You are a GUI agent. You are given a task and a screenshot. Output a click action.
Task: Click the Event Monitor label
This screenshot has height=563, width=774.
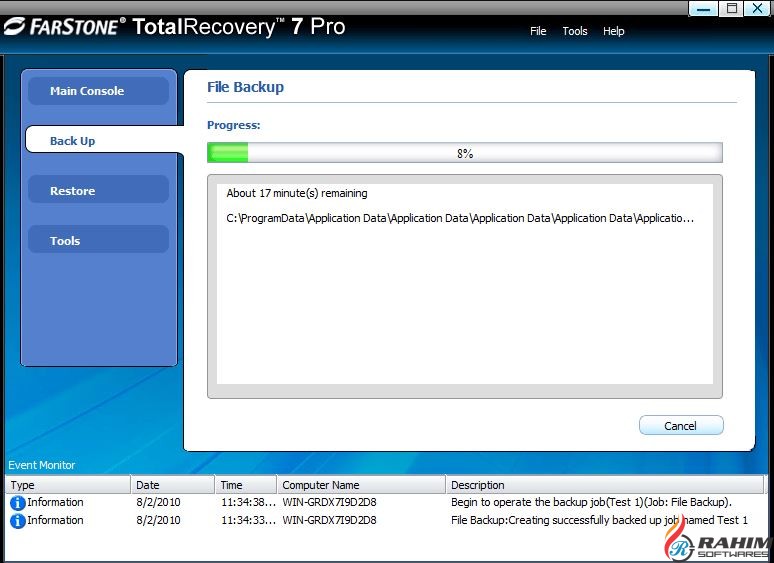pos(42,465)
